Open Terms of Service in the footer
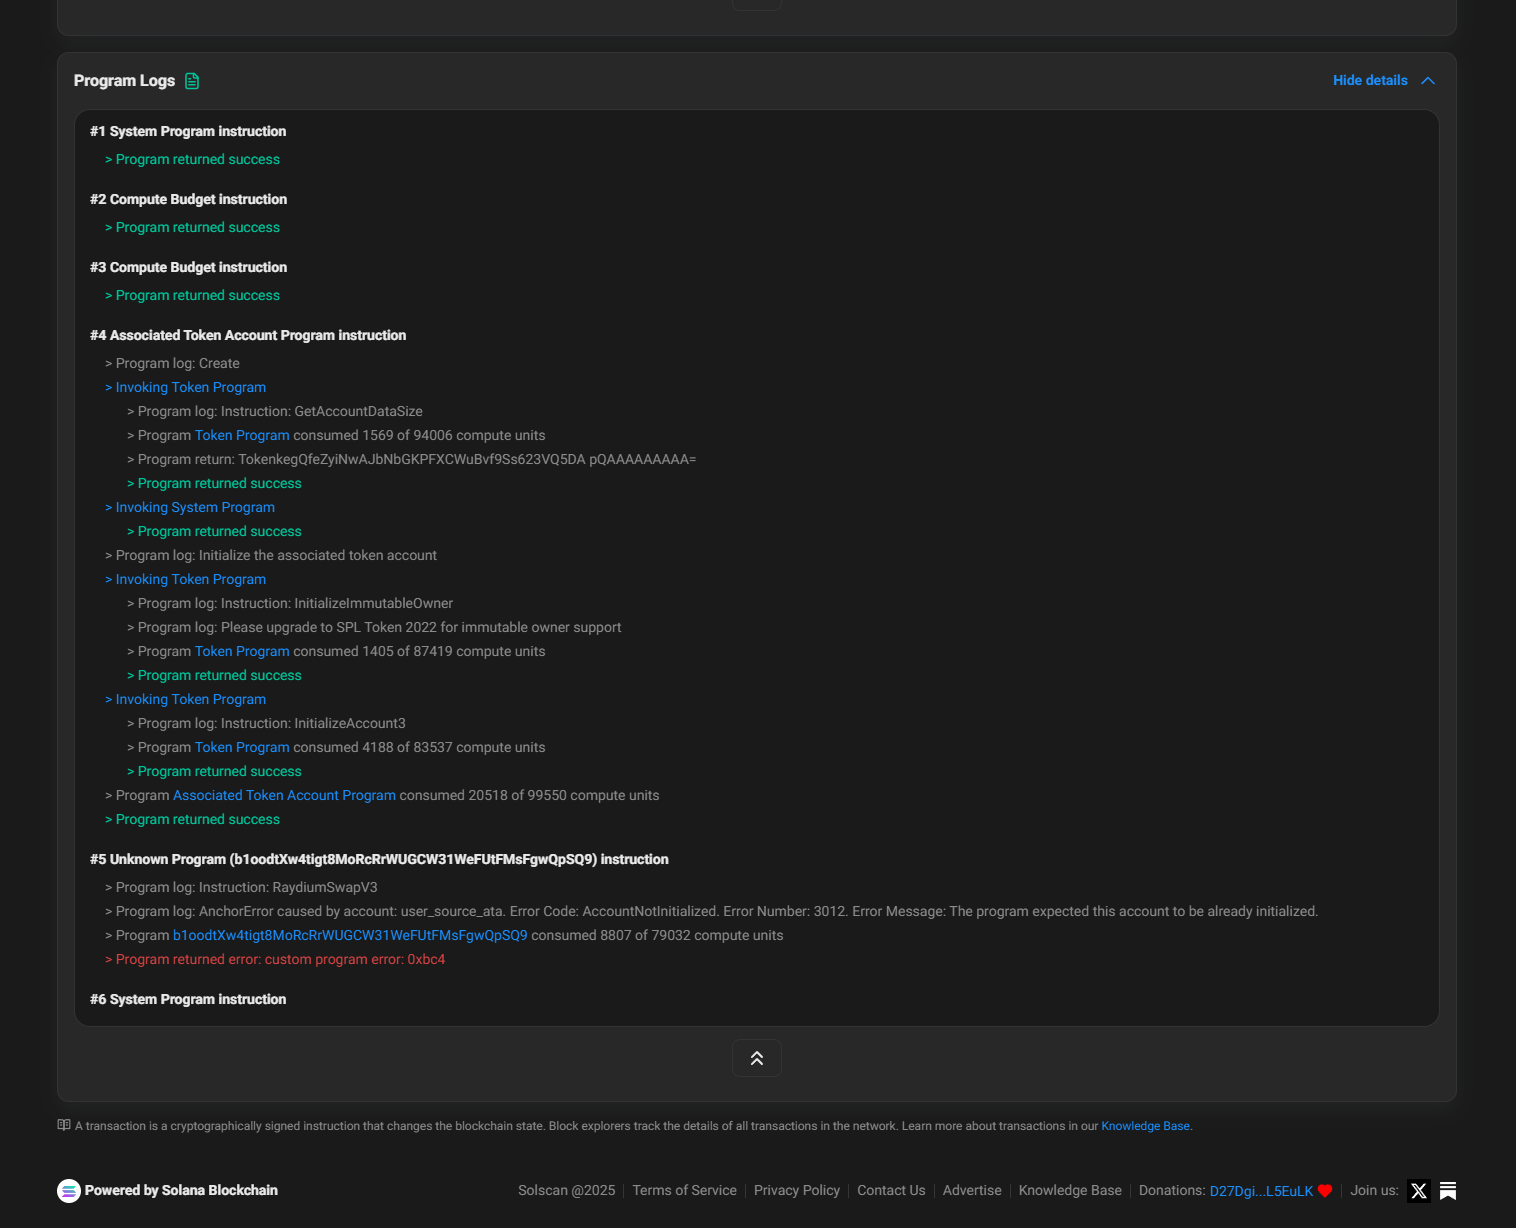1516x1228 pixels. pos(684,1191)
